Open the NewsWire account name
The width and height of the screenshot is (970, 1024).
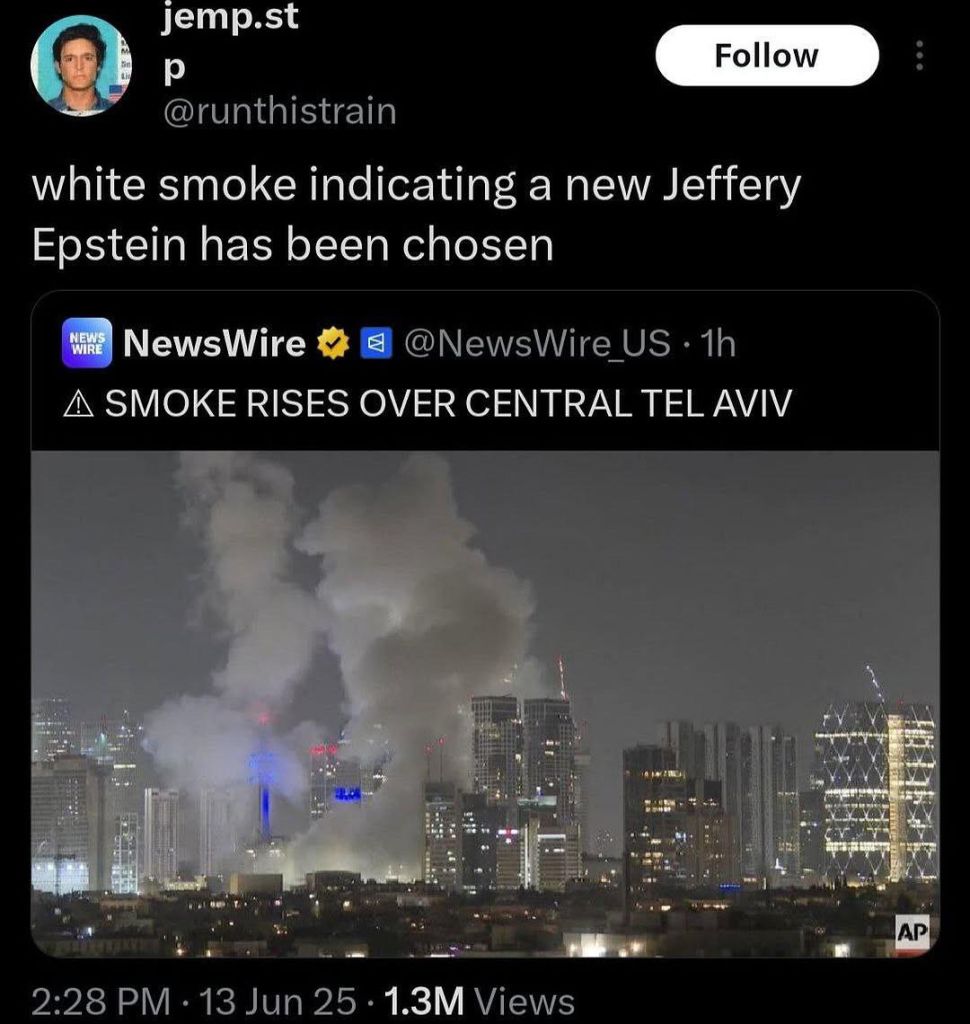214,344
